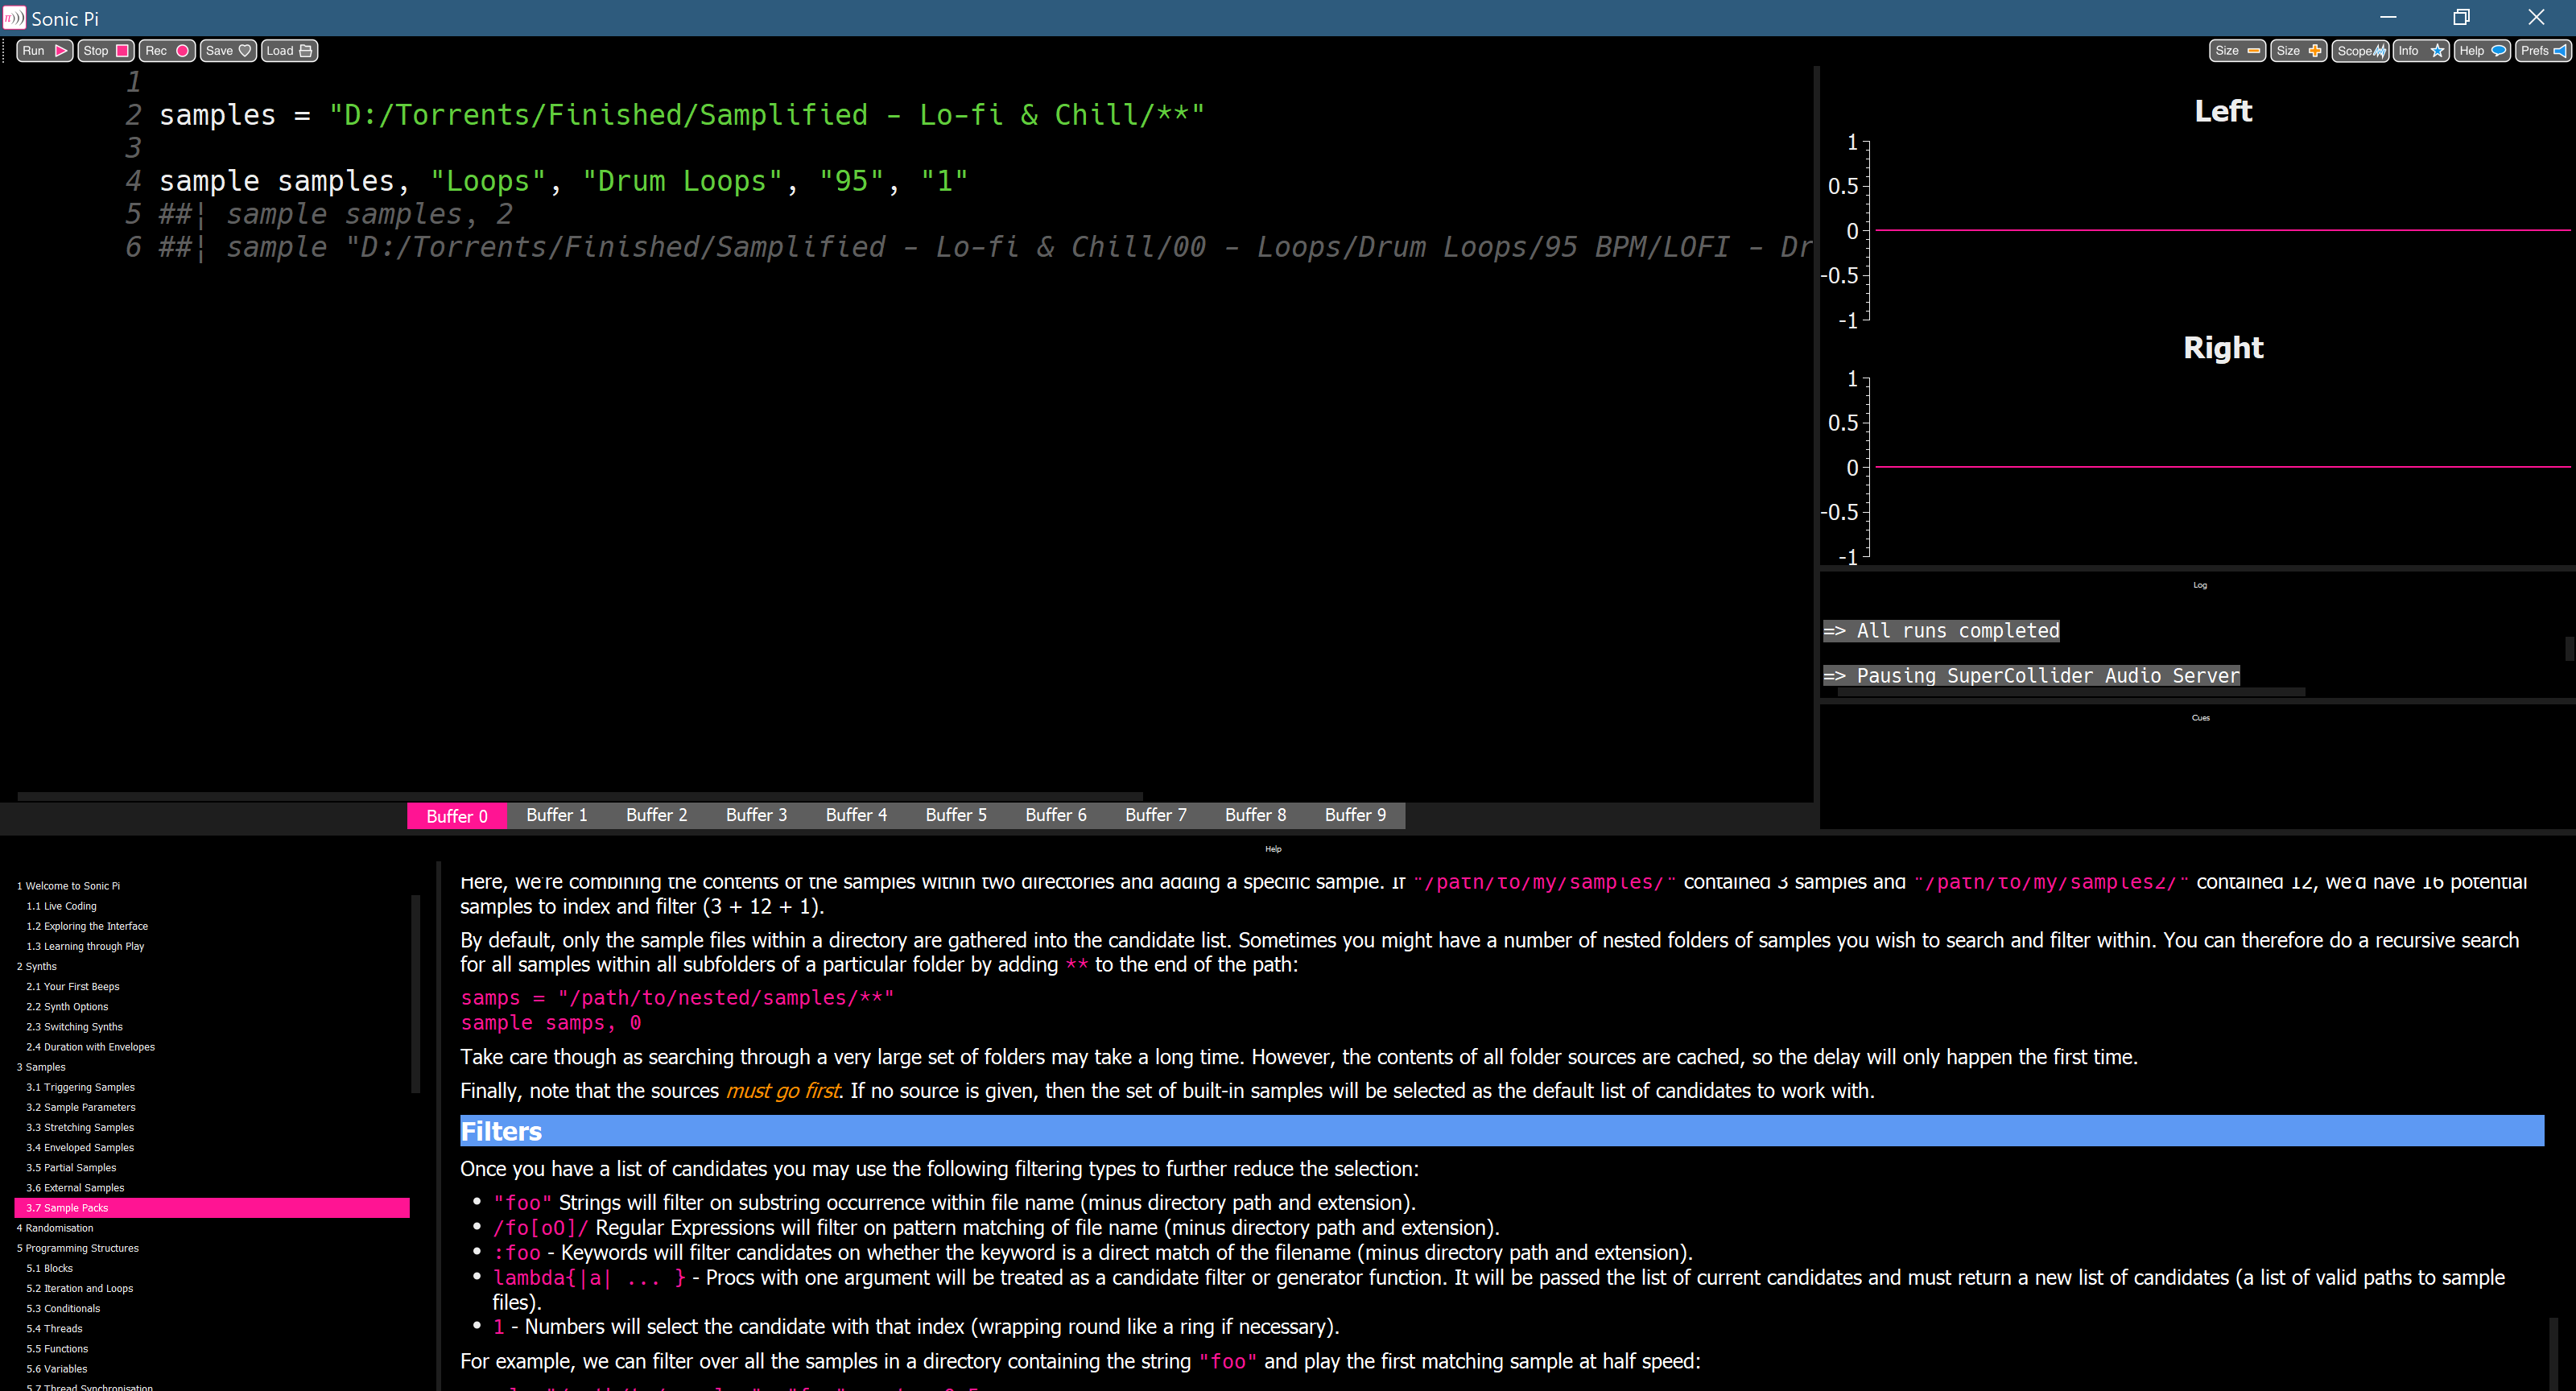Toggle the Help panel visibility
Image resolution: width=2576 pixels, height=1391 pixels.
2482,51
